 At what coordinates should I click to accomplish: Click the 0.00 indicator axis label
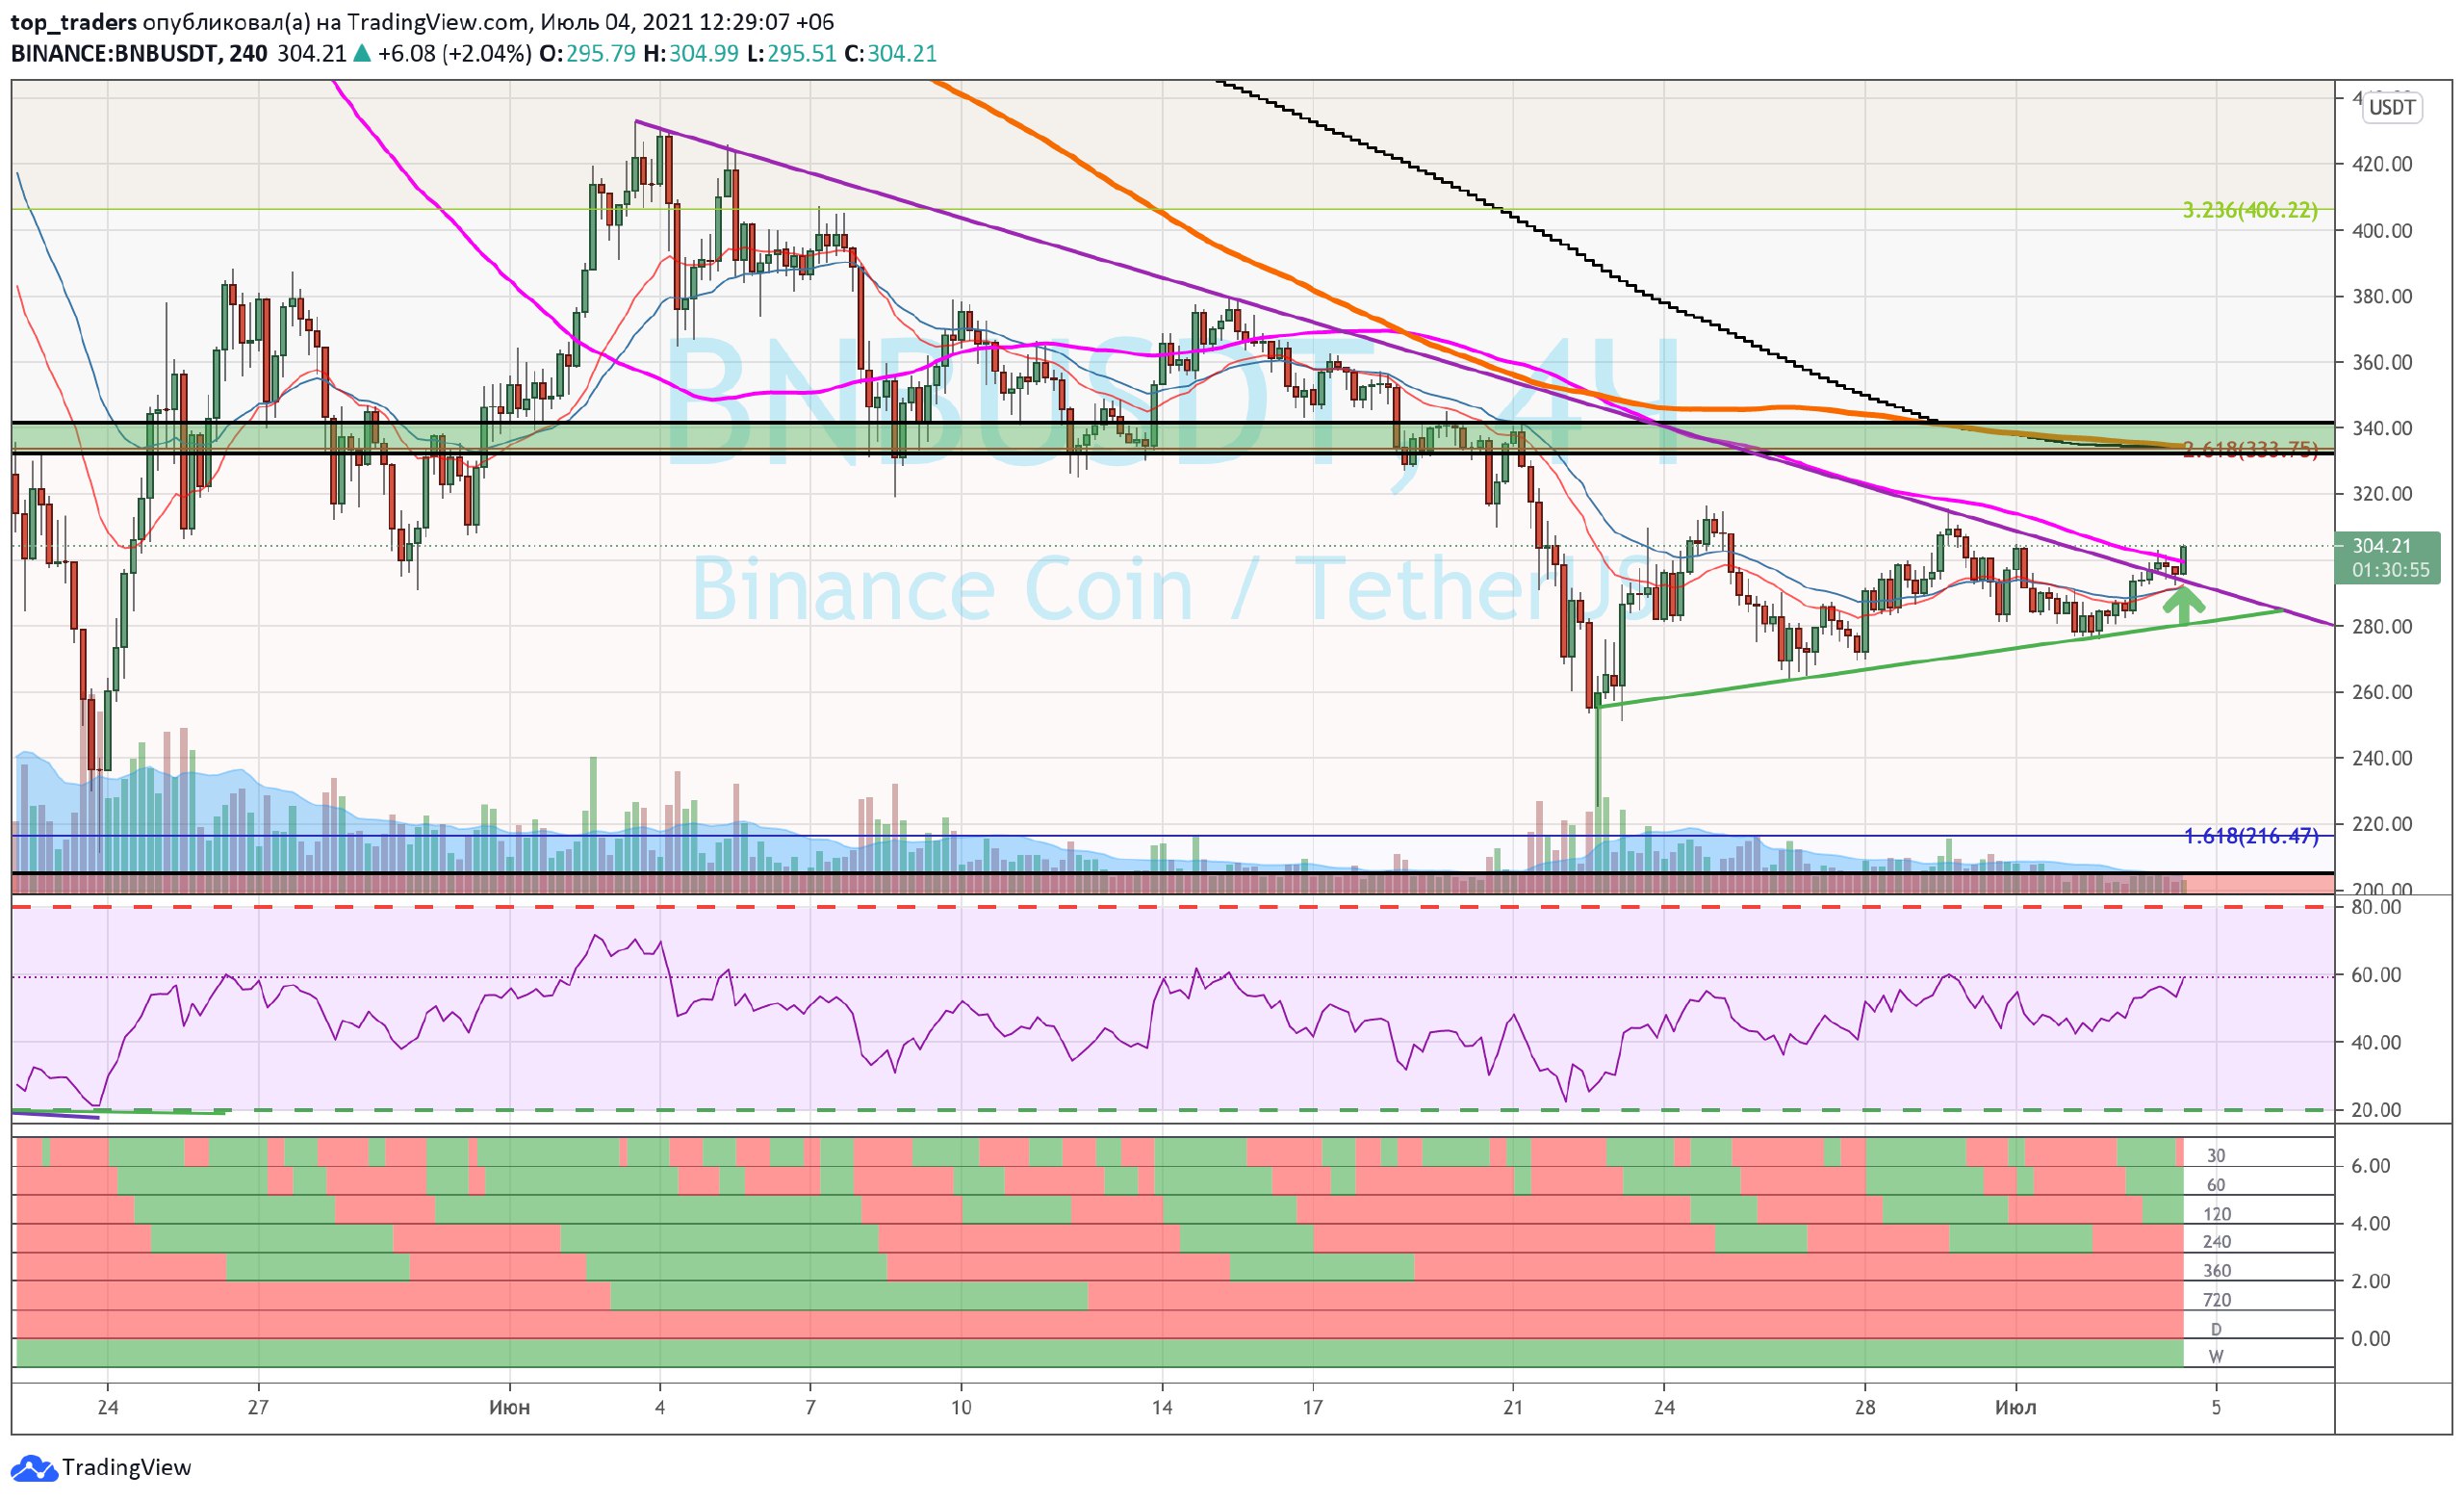point(2371,1339)
